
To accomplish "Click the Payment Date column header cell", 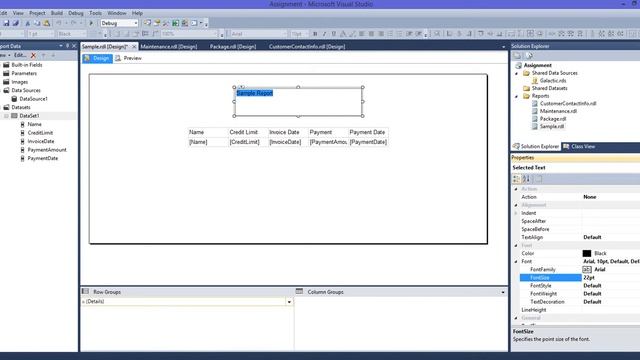I will pyautogui.click(x=368, y=132).
